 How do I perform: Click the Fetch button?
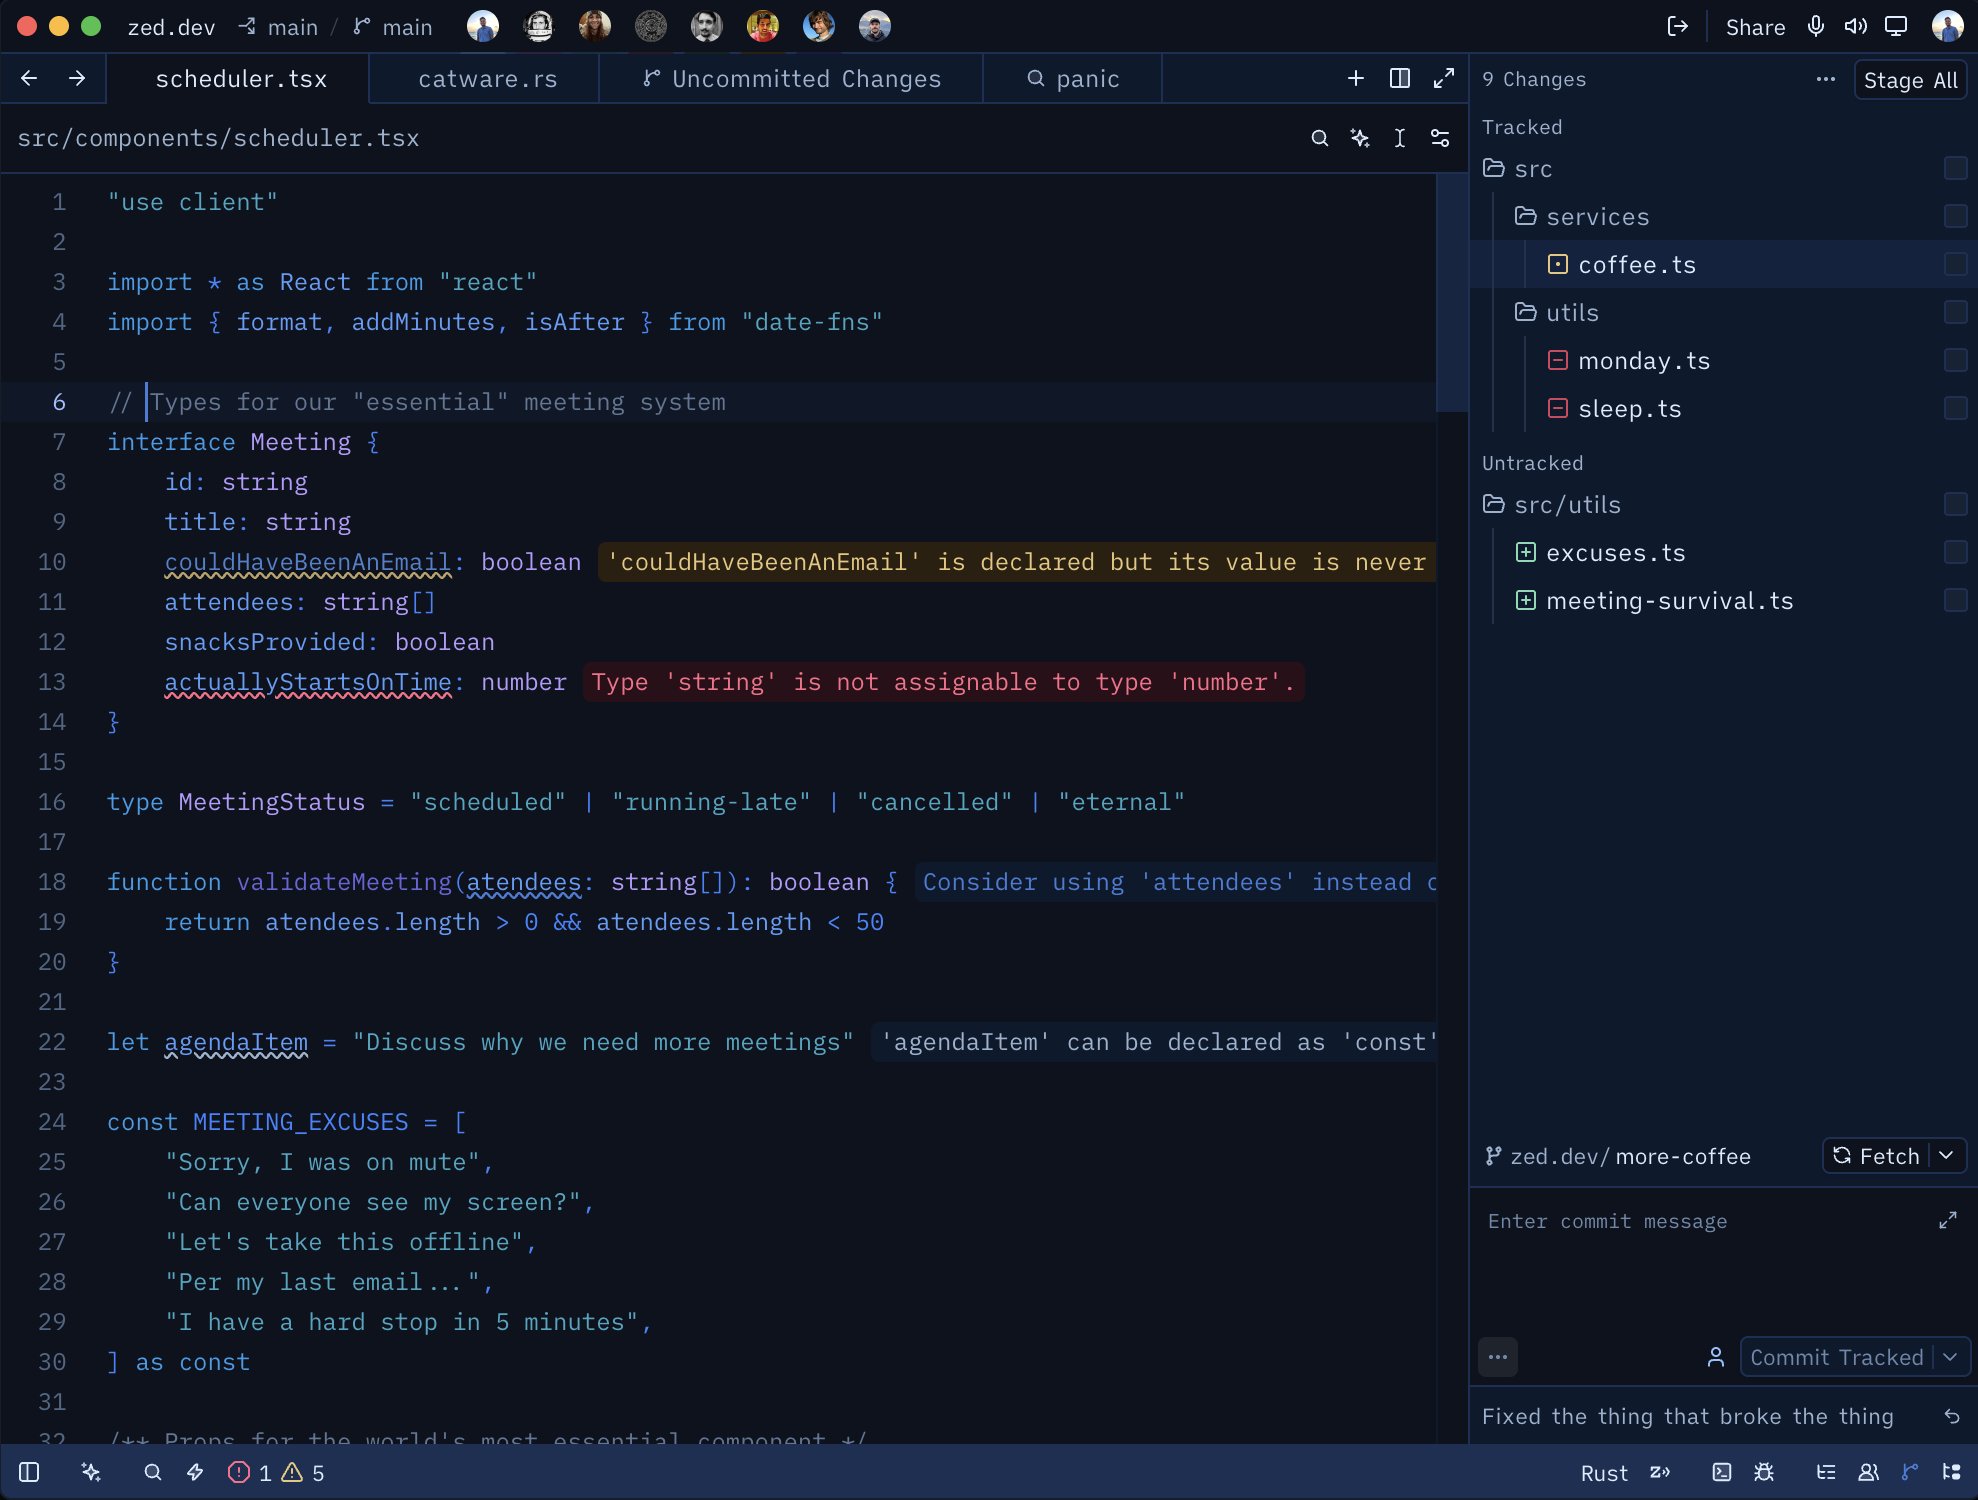(x=1876, y=1156)
